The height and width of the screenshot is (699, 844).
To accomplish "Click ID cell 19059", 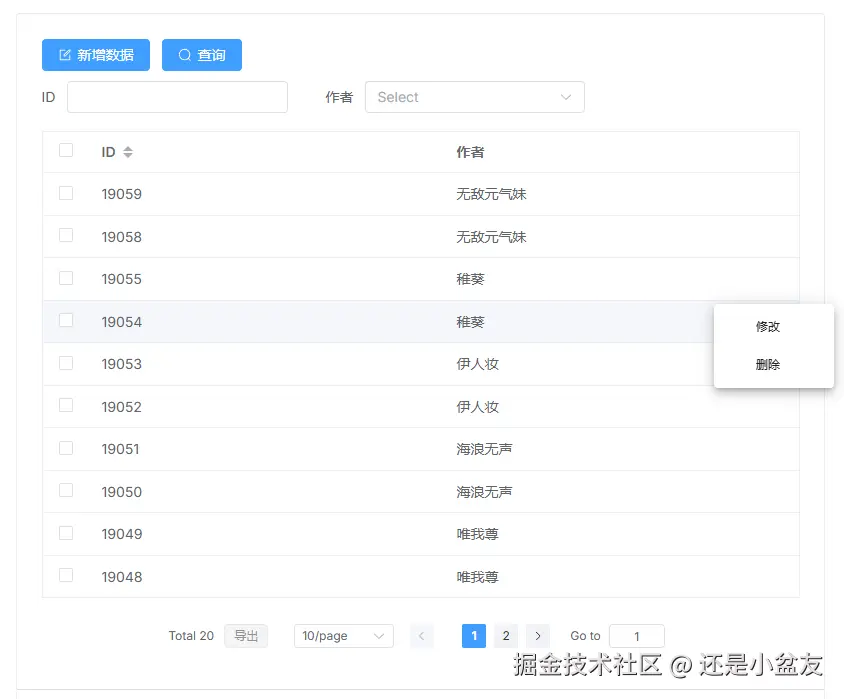I will point(122,194).
